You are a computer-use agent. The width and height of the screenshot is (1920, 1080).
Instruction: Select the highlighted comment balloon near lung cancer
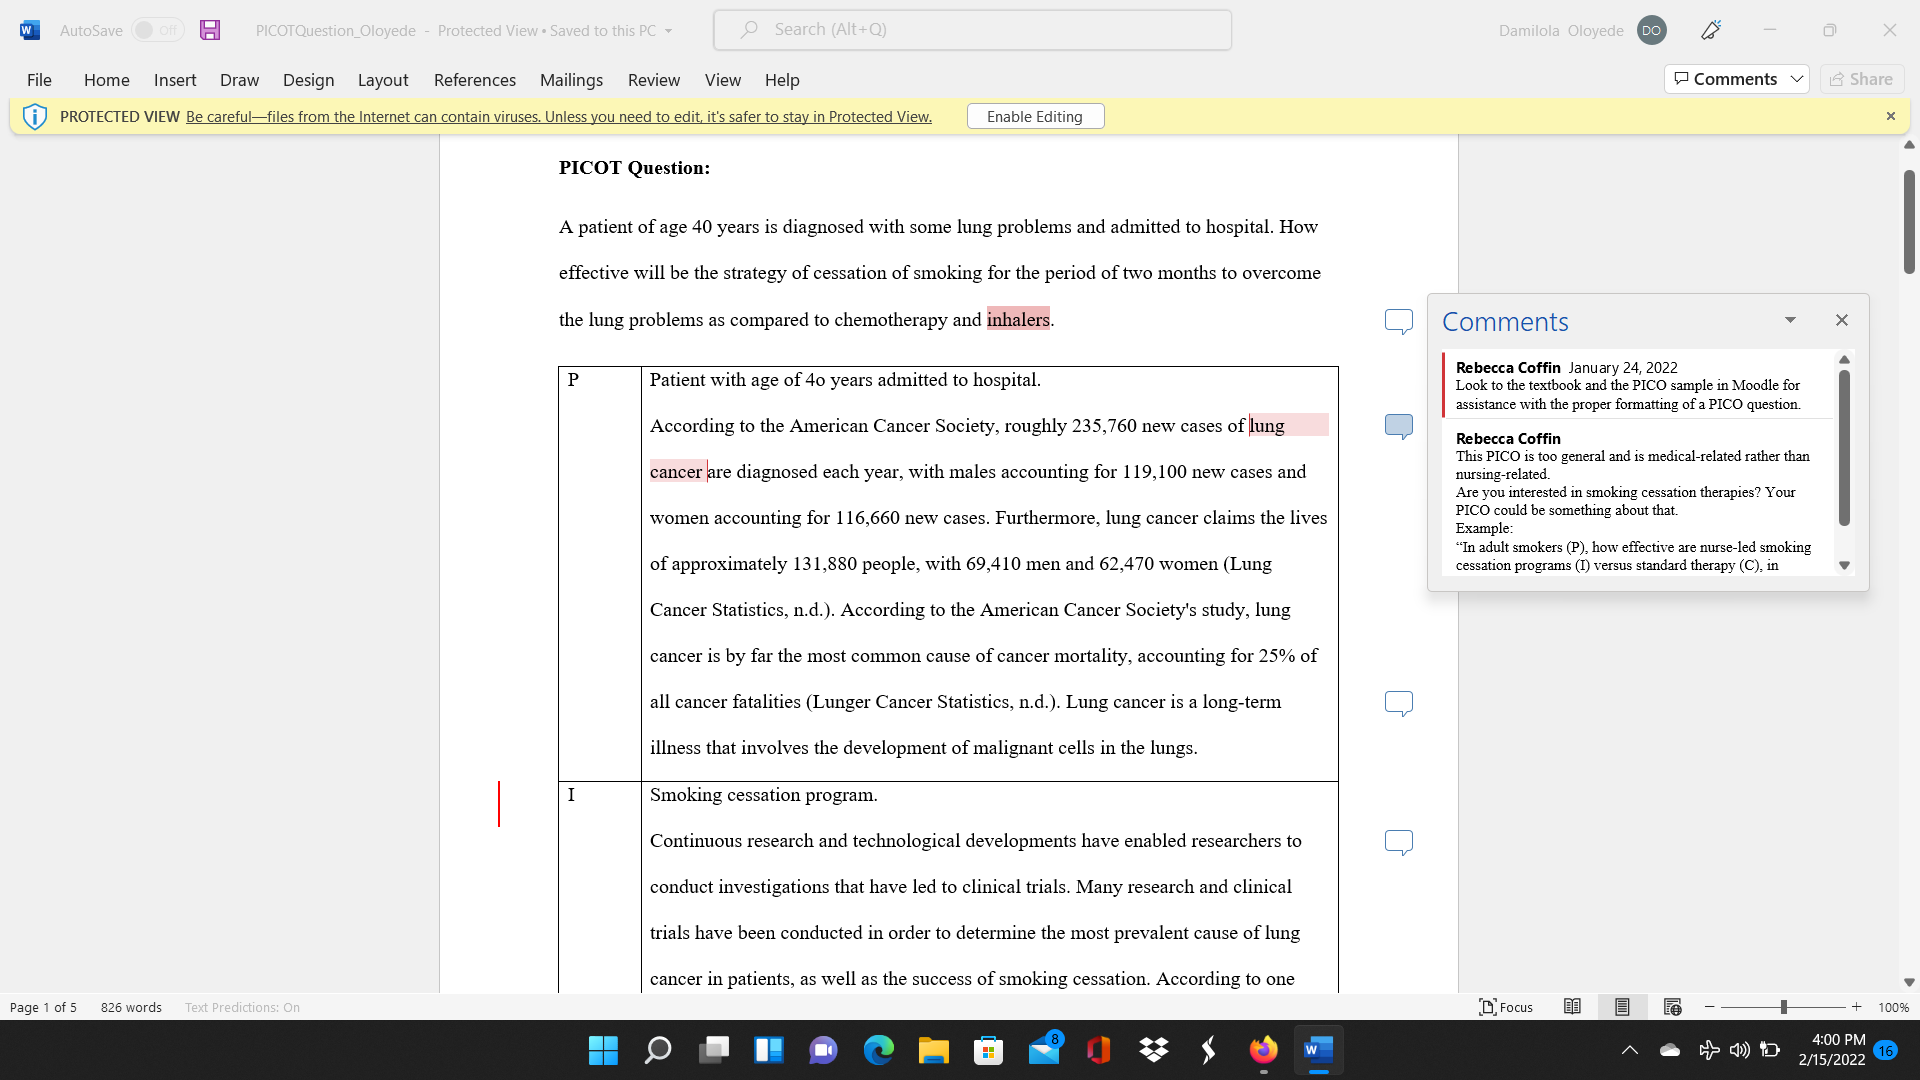click(x=1399, y=426)
